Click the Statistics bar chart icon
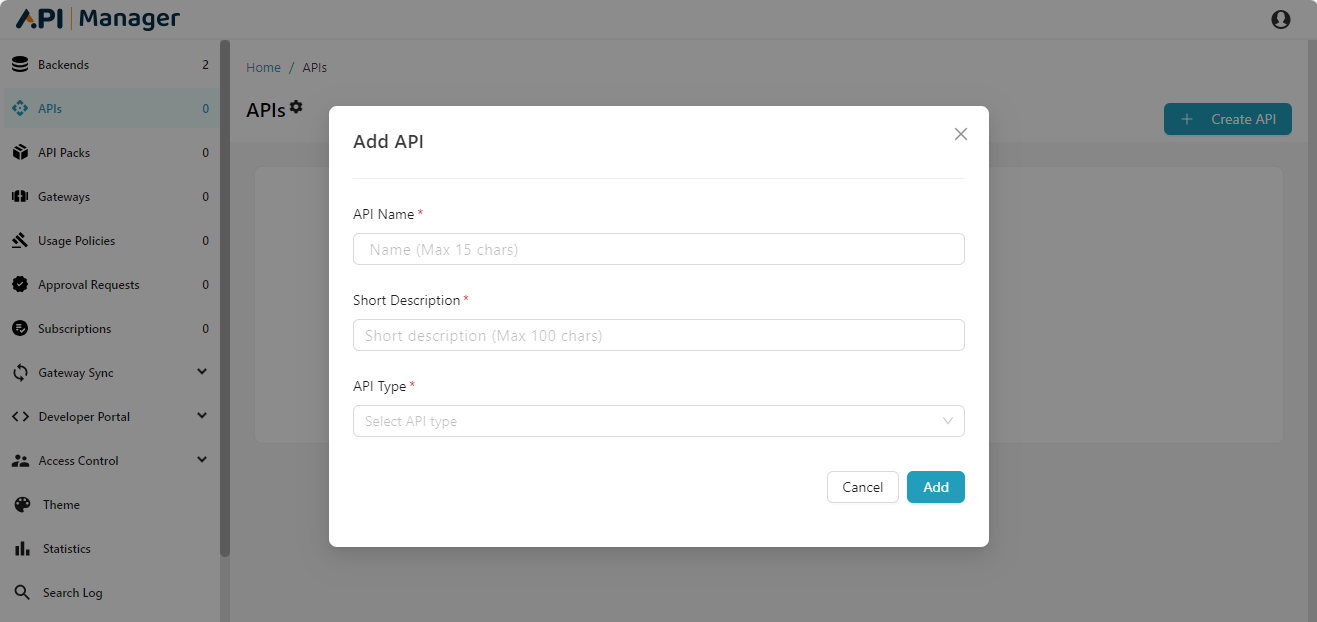Viewport: 1317px width, 622px height. coord(20,548)
